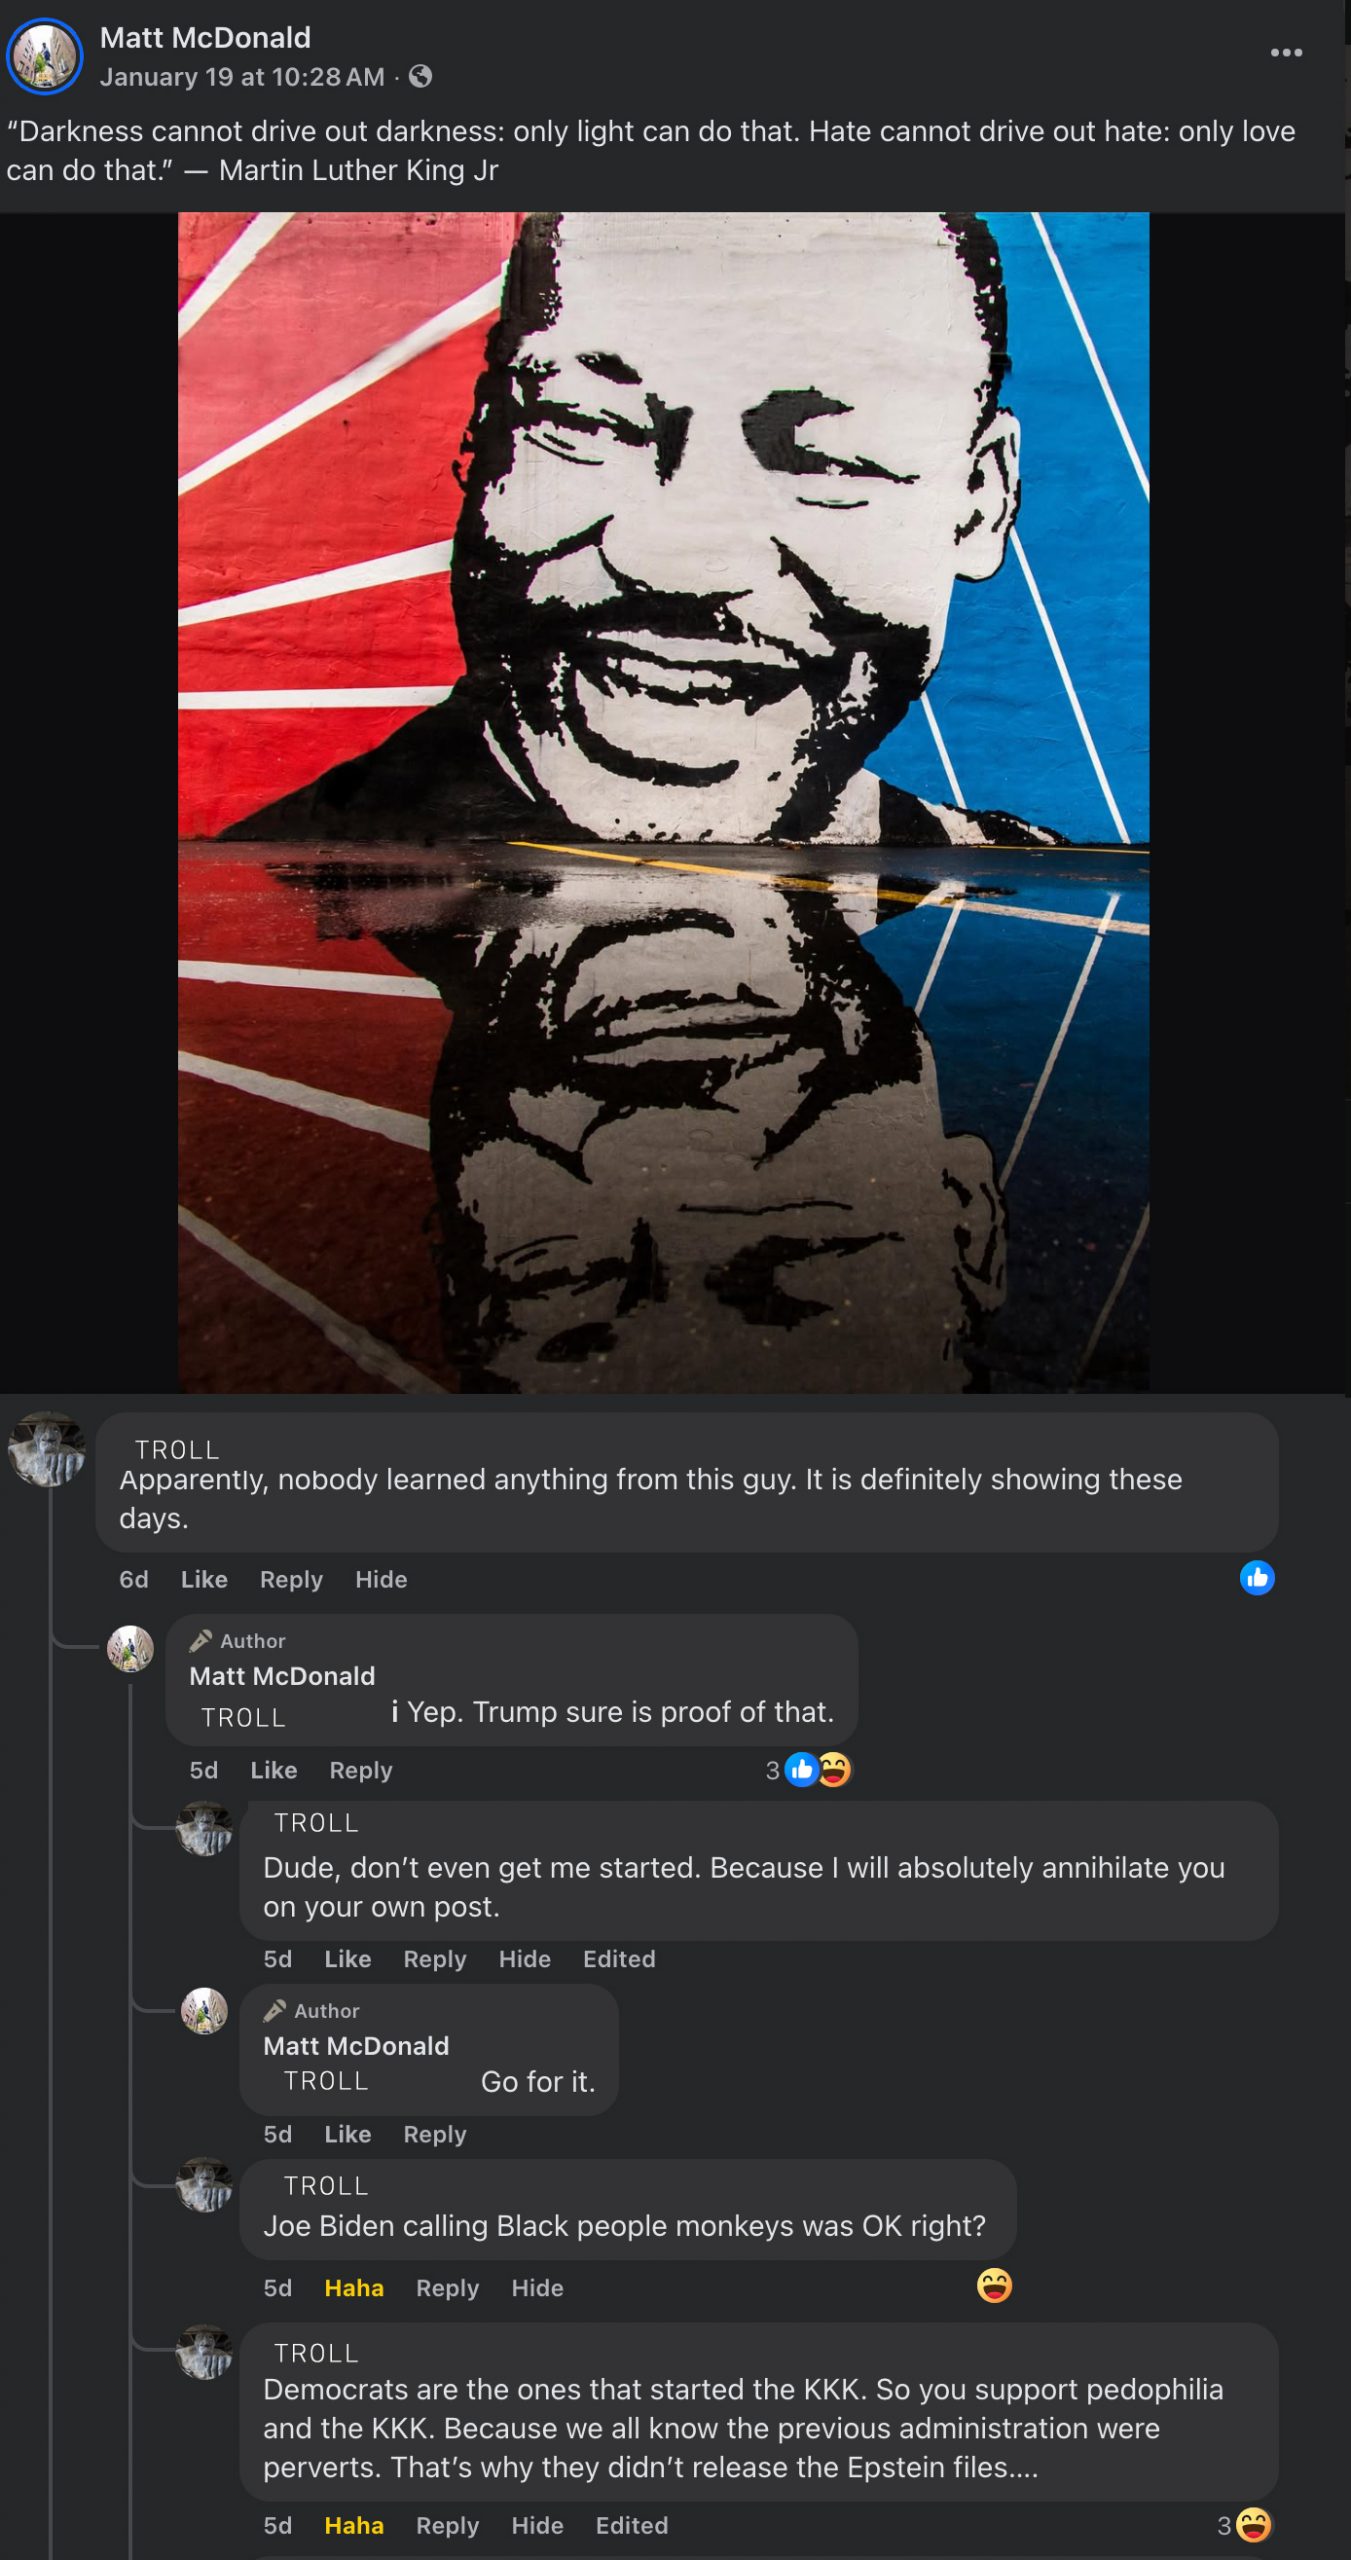Open reactions on the Trump reply comment
The width and height of the screenshot is (1351, 2560).
pyautogui.click(x=808, y=1770)
